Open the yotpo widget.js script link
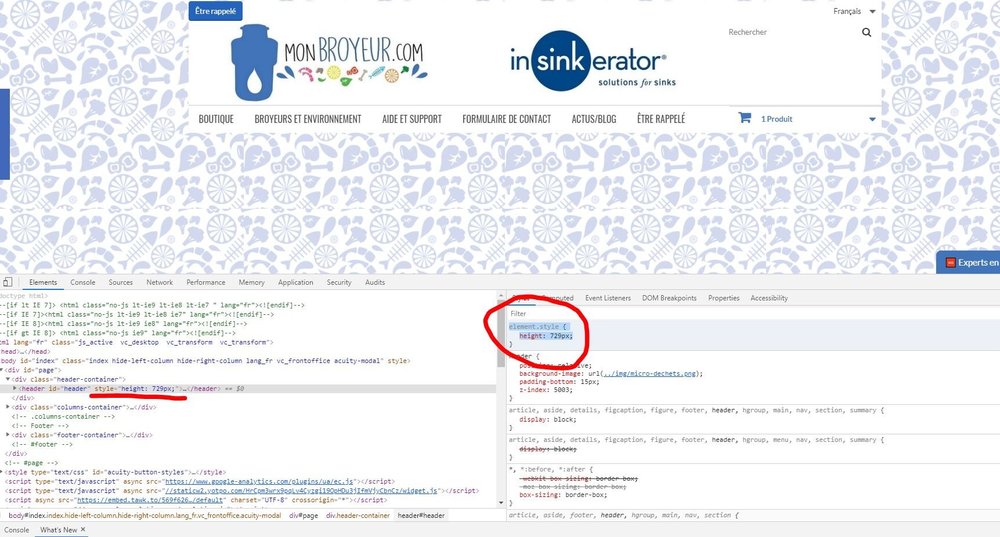The width and height of the screenshot is (1000, 537). tap(301, 490)
